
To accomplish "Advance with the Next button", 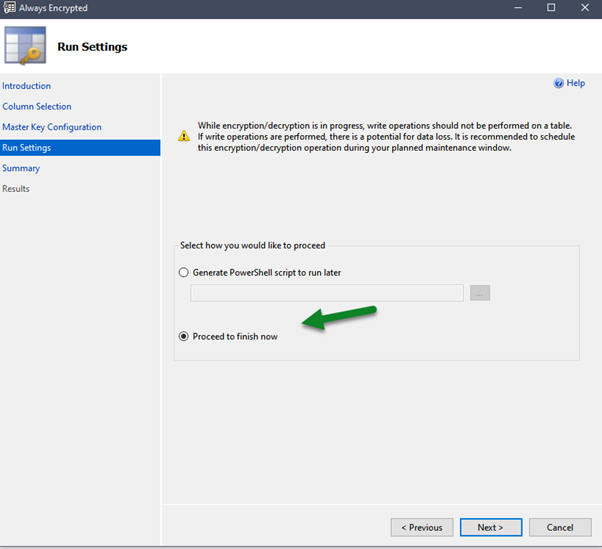I will 491,527.
